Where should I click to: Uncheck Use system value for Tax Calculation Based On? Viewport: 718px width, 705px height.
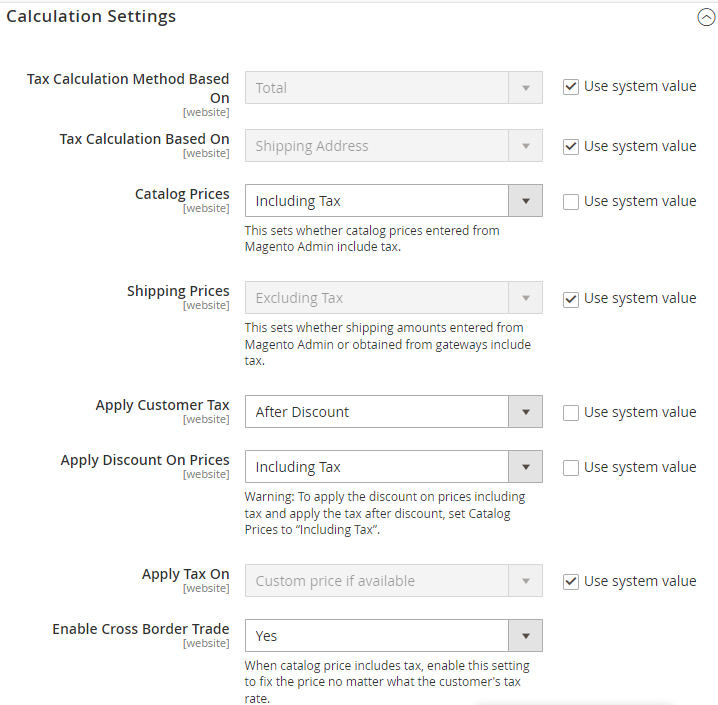click(x=571, y=146)
